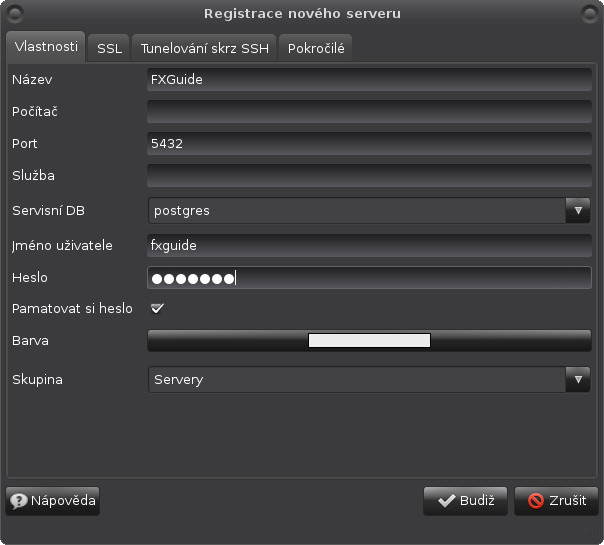The height and width of the screenshot is (545, 604).
Task: Open the Barva color picker button
Action: point(369,340)
